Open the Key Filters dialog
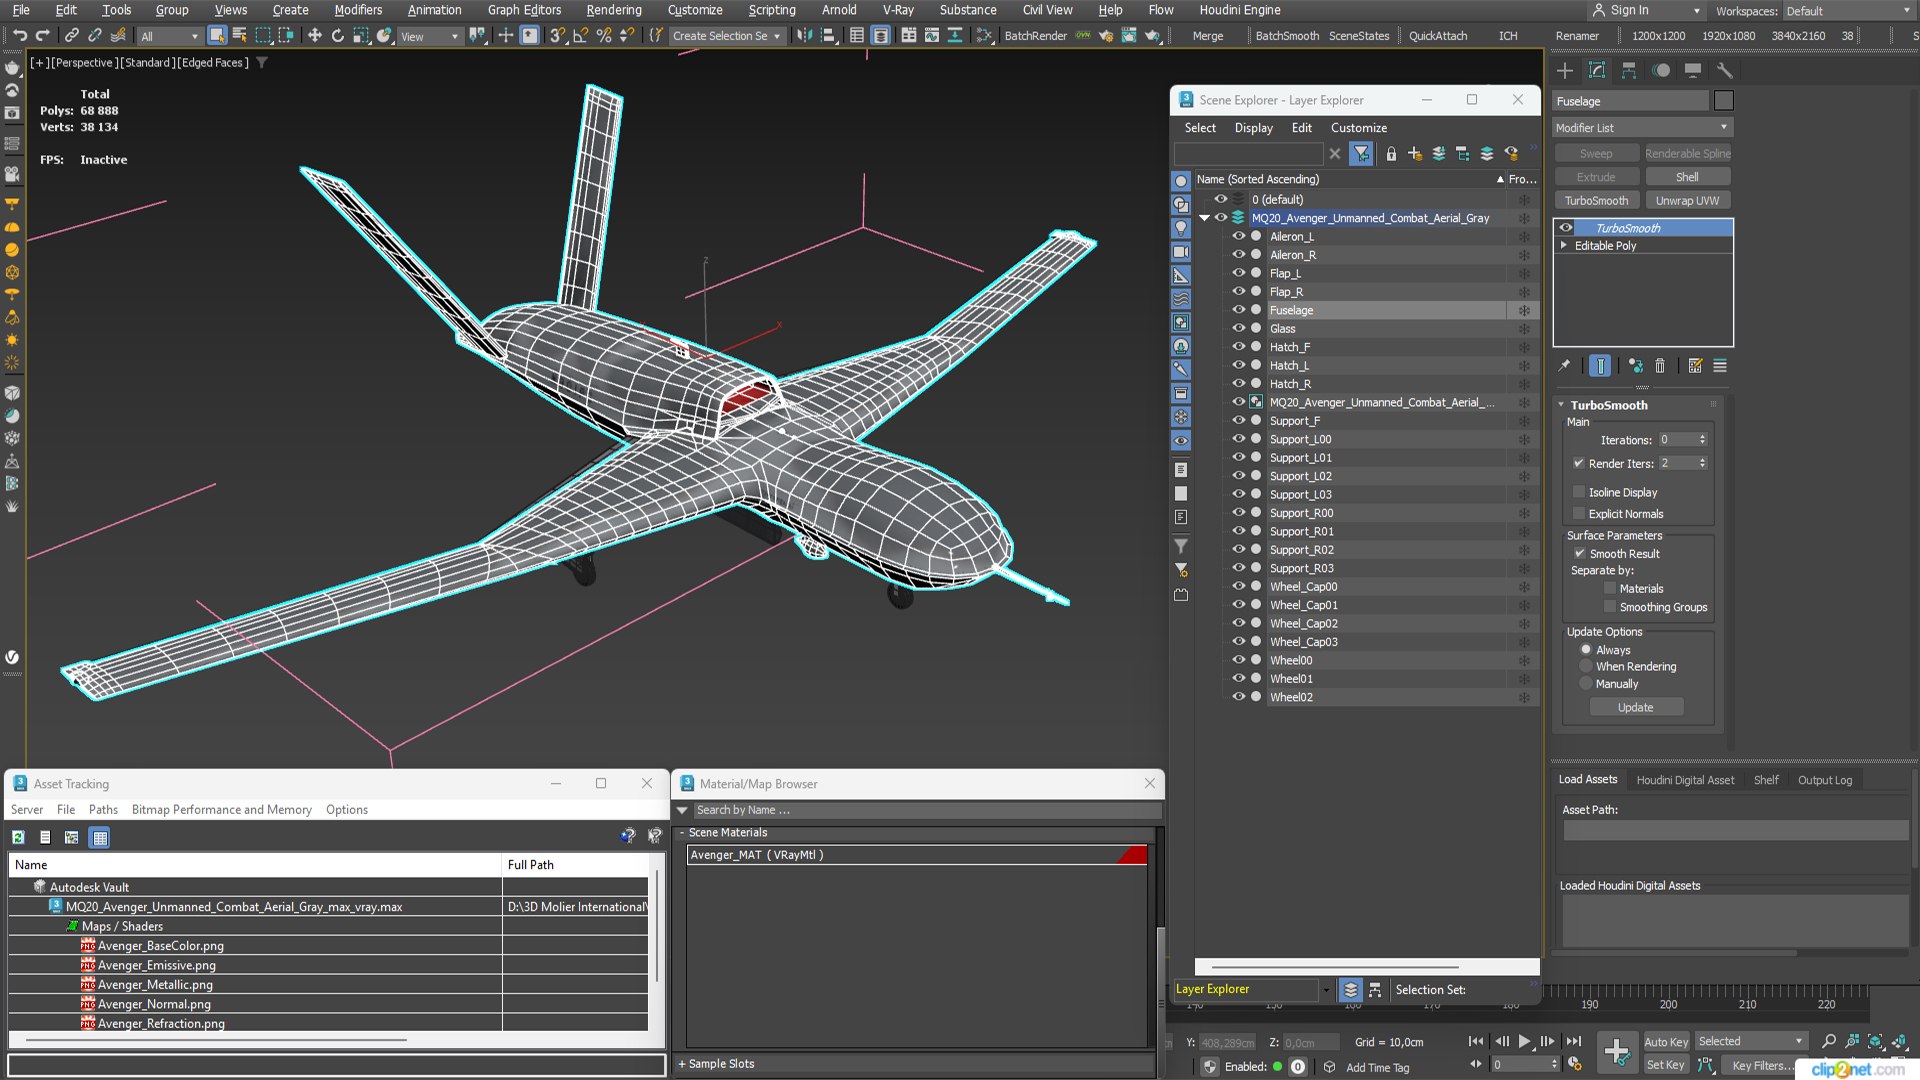Viewport: 1920px width, 1080px height. click(x=1762, y=1065)
